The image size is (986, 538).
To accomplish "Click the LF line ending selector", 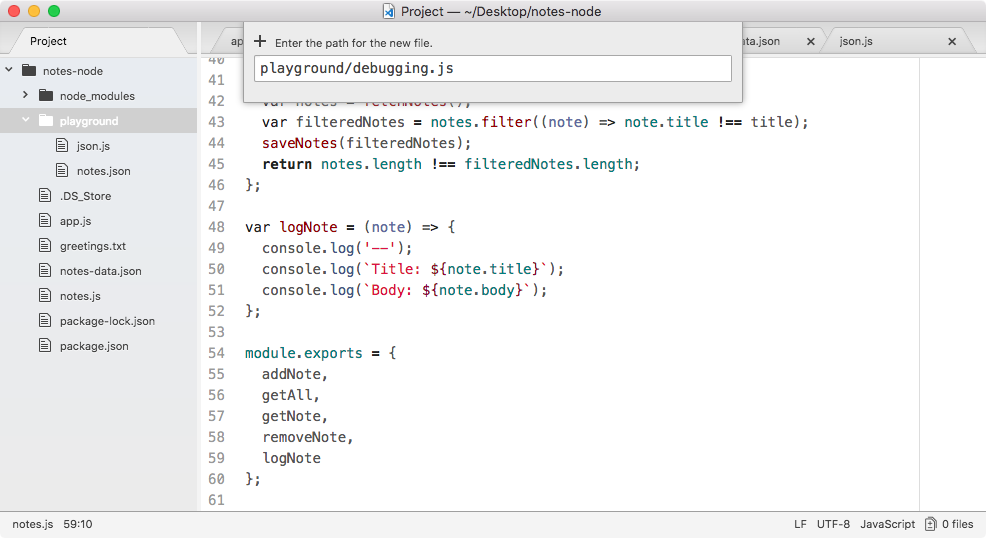I will coord(800,524).
